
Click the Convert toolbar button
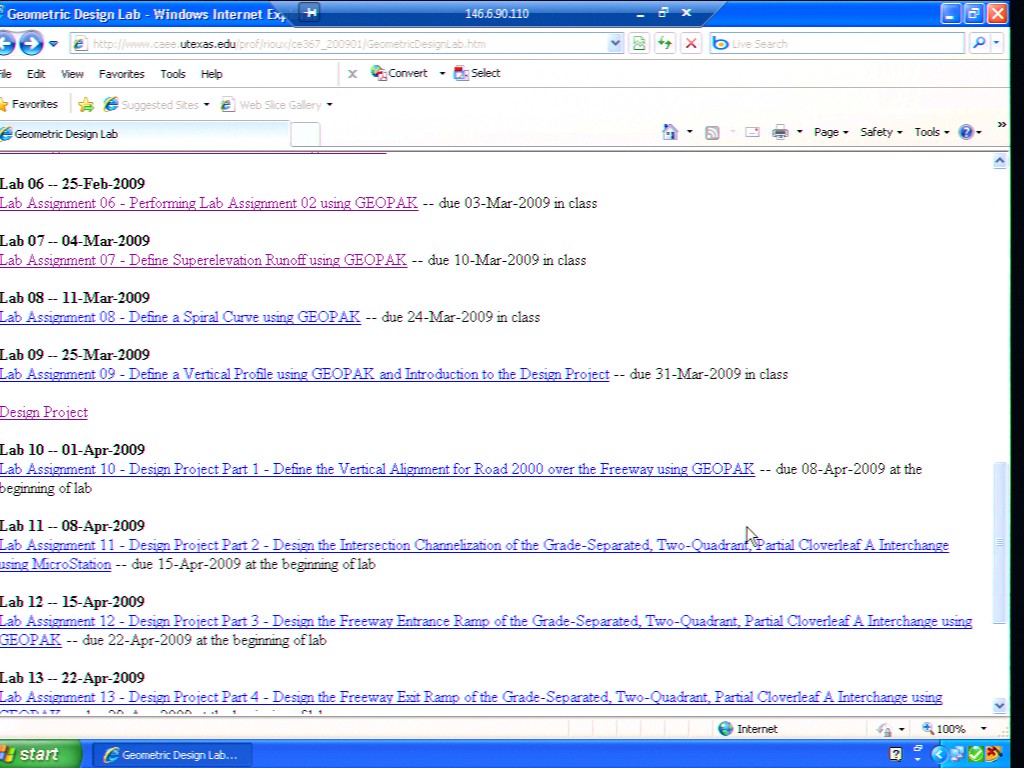pyautogui.click(x=399, y=73)
